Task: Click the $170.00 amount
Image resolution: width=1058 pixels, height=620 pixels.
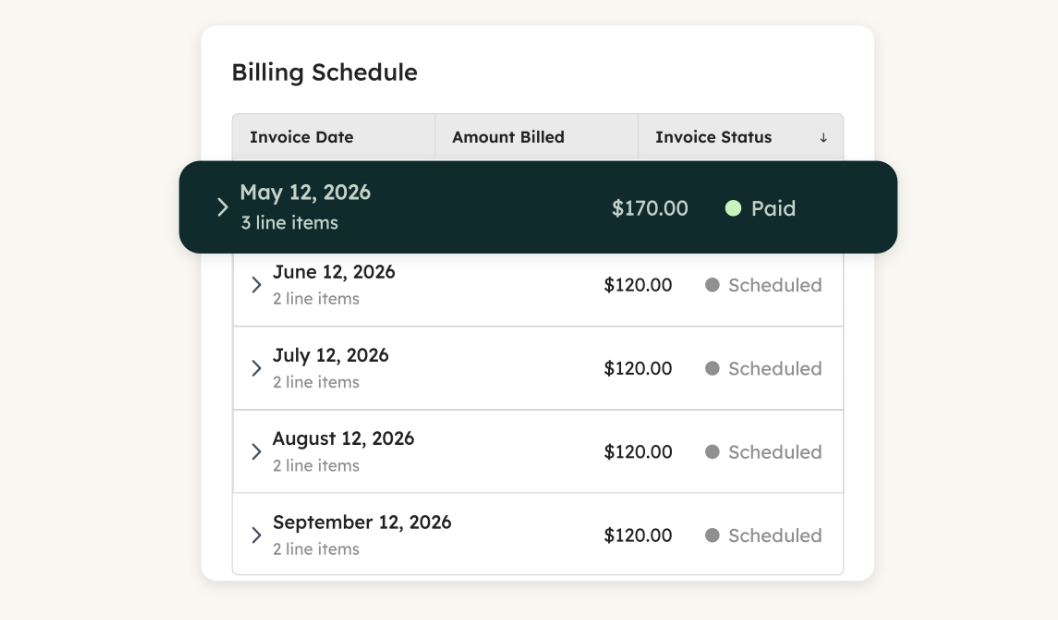Action: tap(650, 208)
